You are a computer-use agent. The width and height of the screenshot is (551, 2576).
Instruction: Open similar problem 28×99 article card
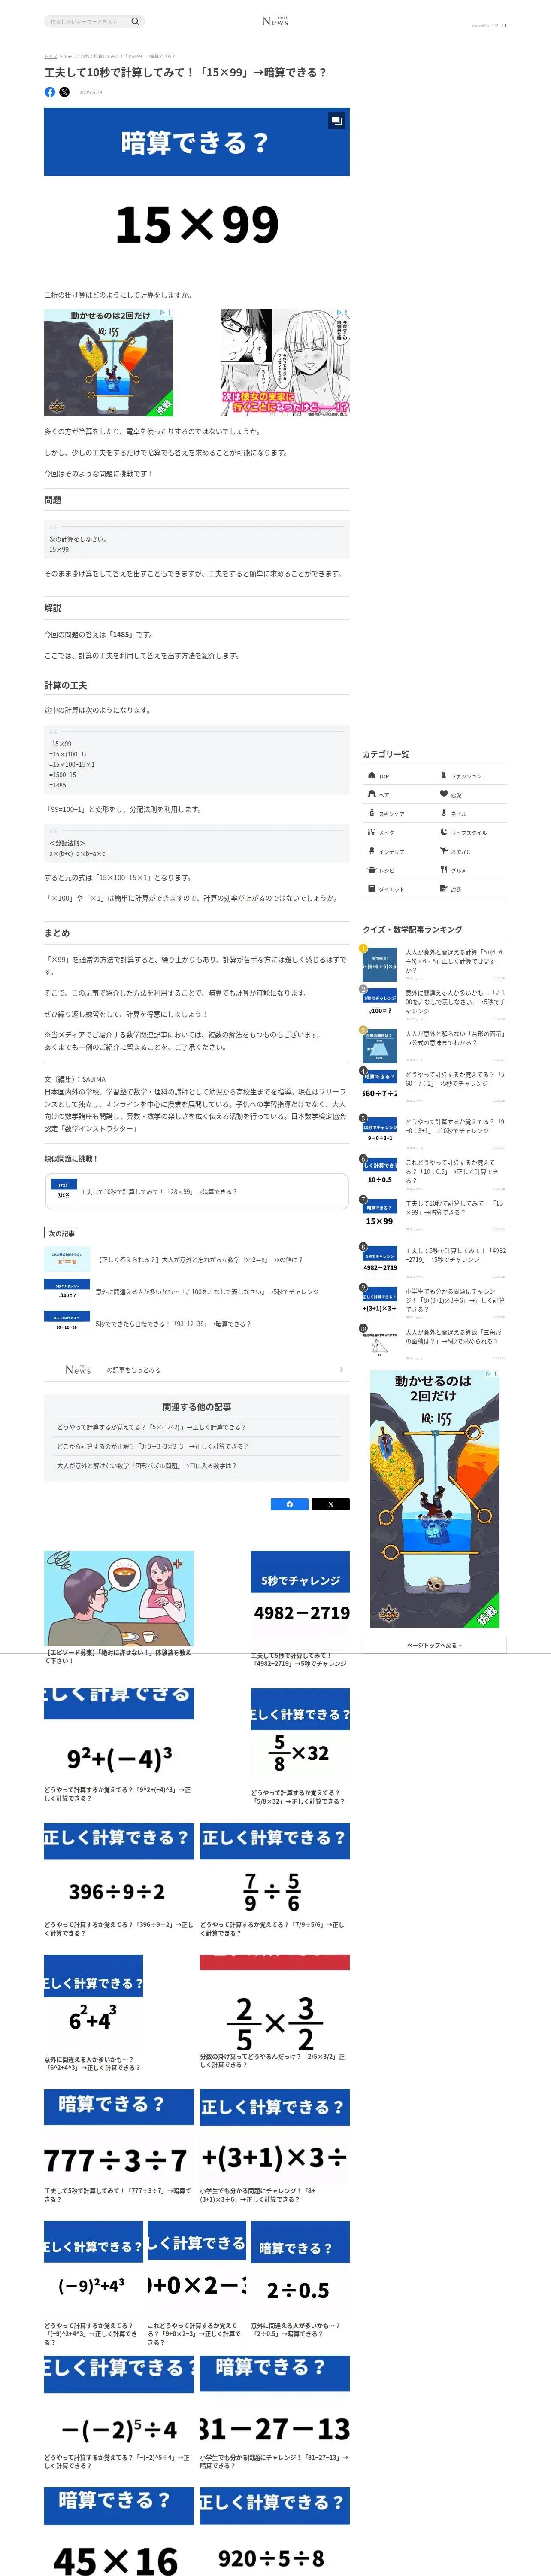pyautogui.click(x=196, y=1192)
